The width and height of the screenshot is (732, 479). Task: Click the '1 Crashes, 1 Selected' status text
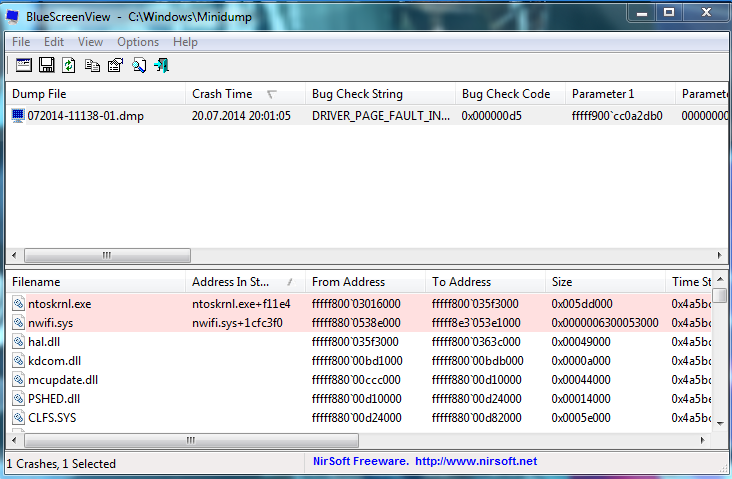61,464
